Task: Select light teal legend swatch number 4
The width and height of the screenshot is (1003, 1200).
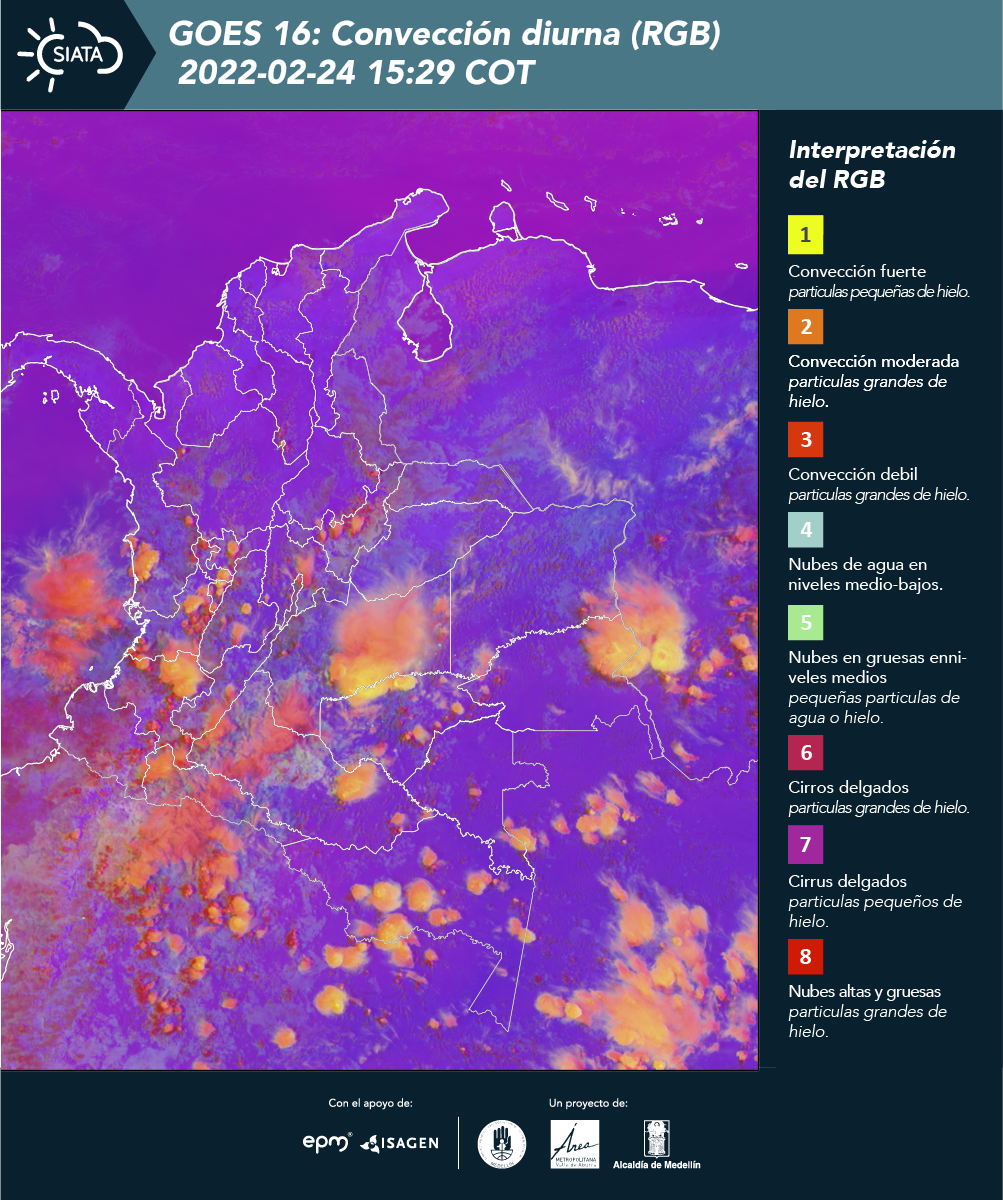Action: [805, 528]
